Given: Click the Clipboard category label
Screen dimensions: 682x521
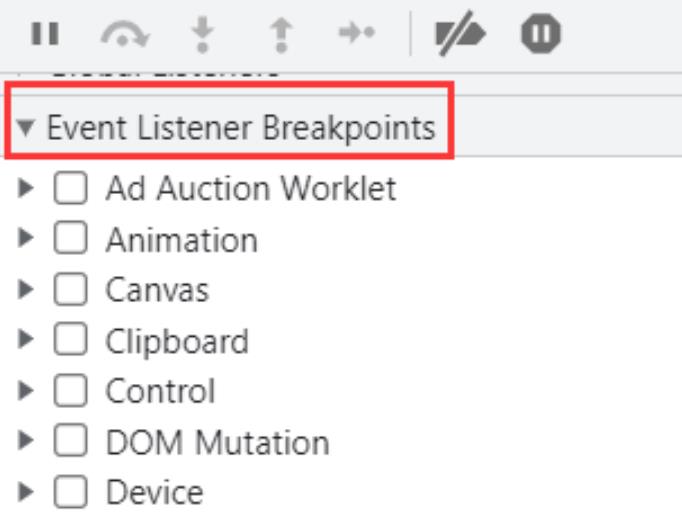Looking at the screenshot, I should 177,341.
